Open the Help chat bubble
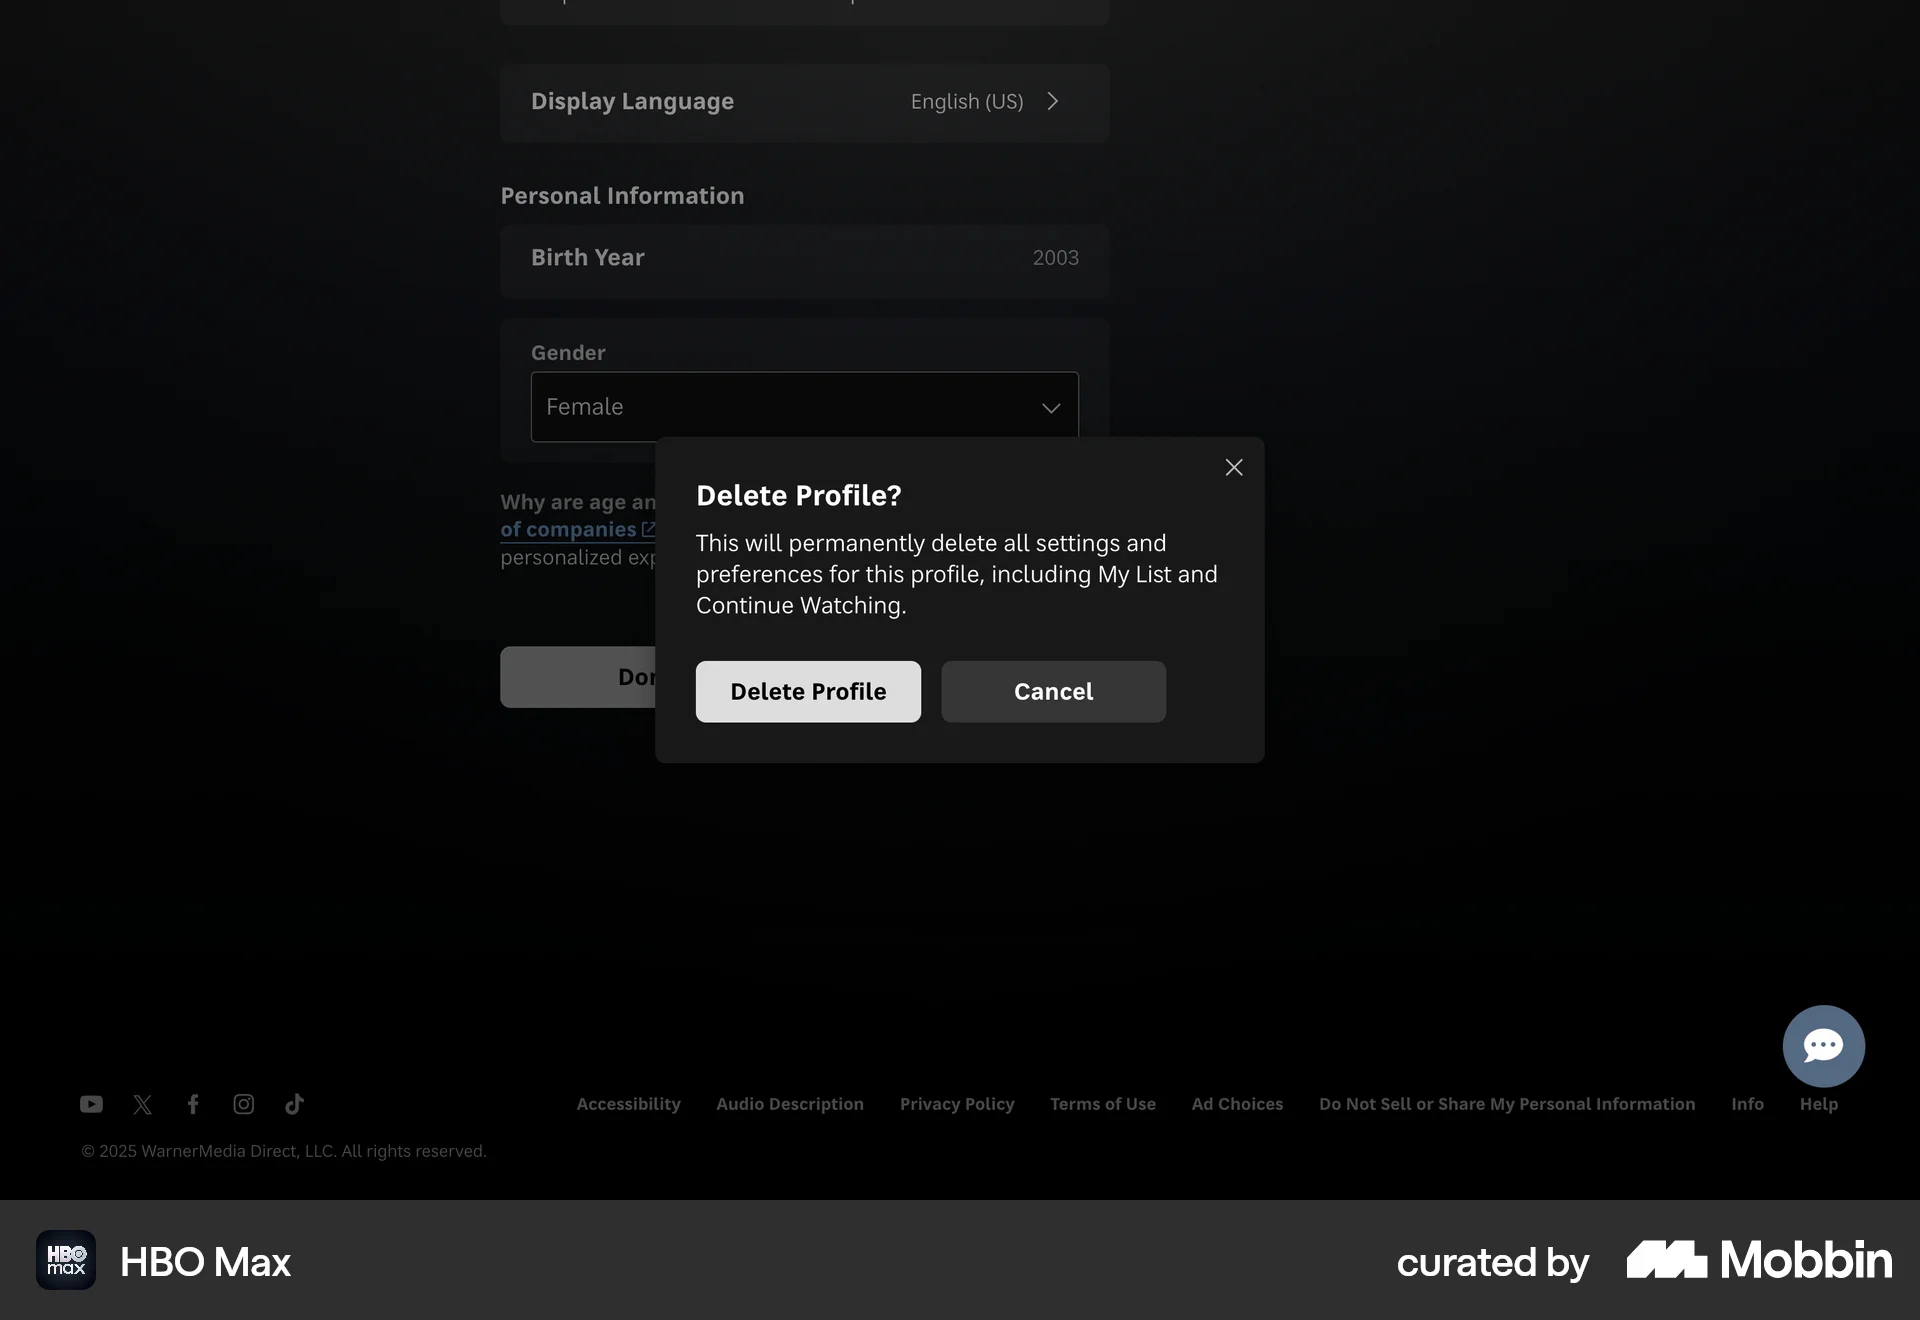Image resolution: width=1920 pixels, height=1320 pixels. [1823, 1045]
